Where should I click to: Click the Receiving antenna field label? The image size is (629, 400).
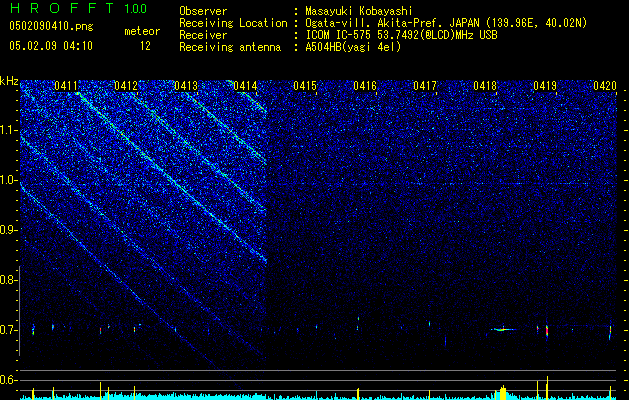(x=230, y=47)
